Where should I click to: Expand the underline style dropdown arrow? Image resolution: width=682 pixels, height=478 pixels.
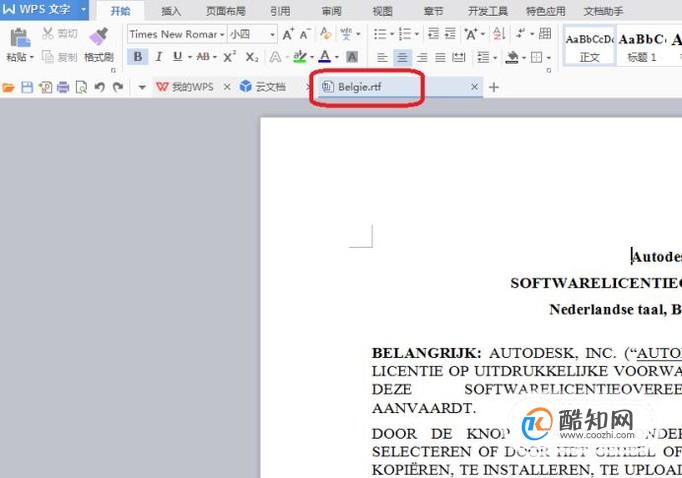190,57
